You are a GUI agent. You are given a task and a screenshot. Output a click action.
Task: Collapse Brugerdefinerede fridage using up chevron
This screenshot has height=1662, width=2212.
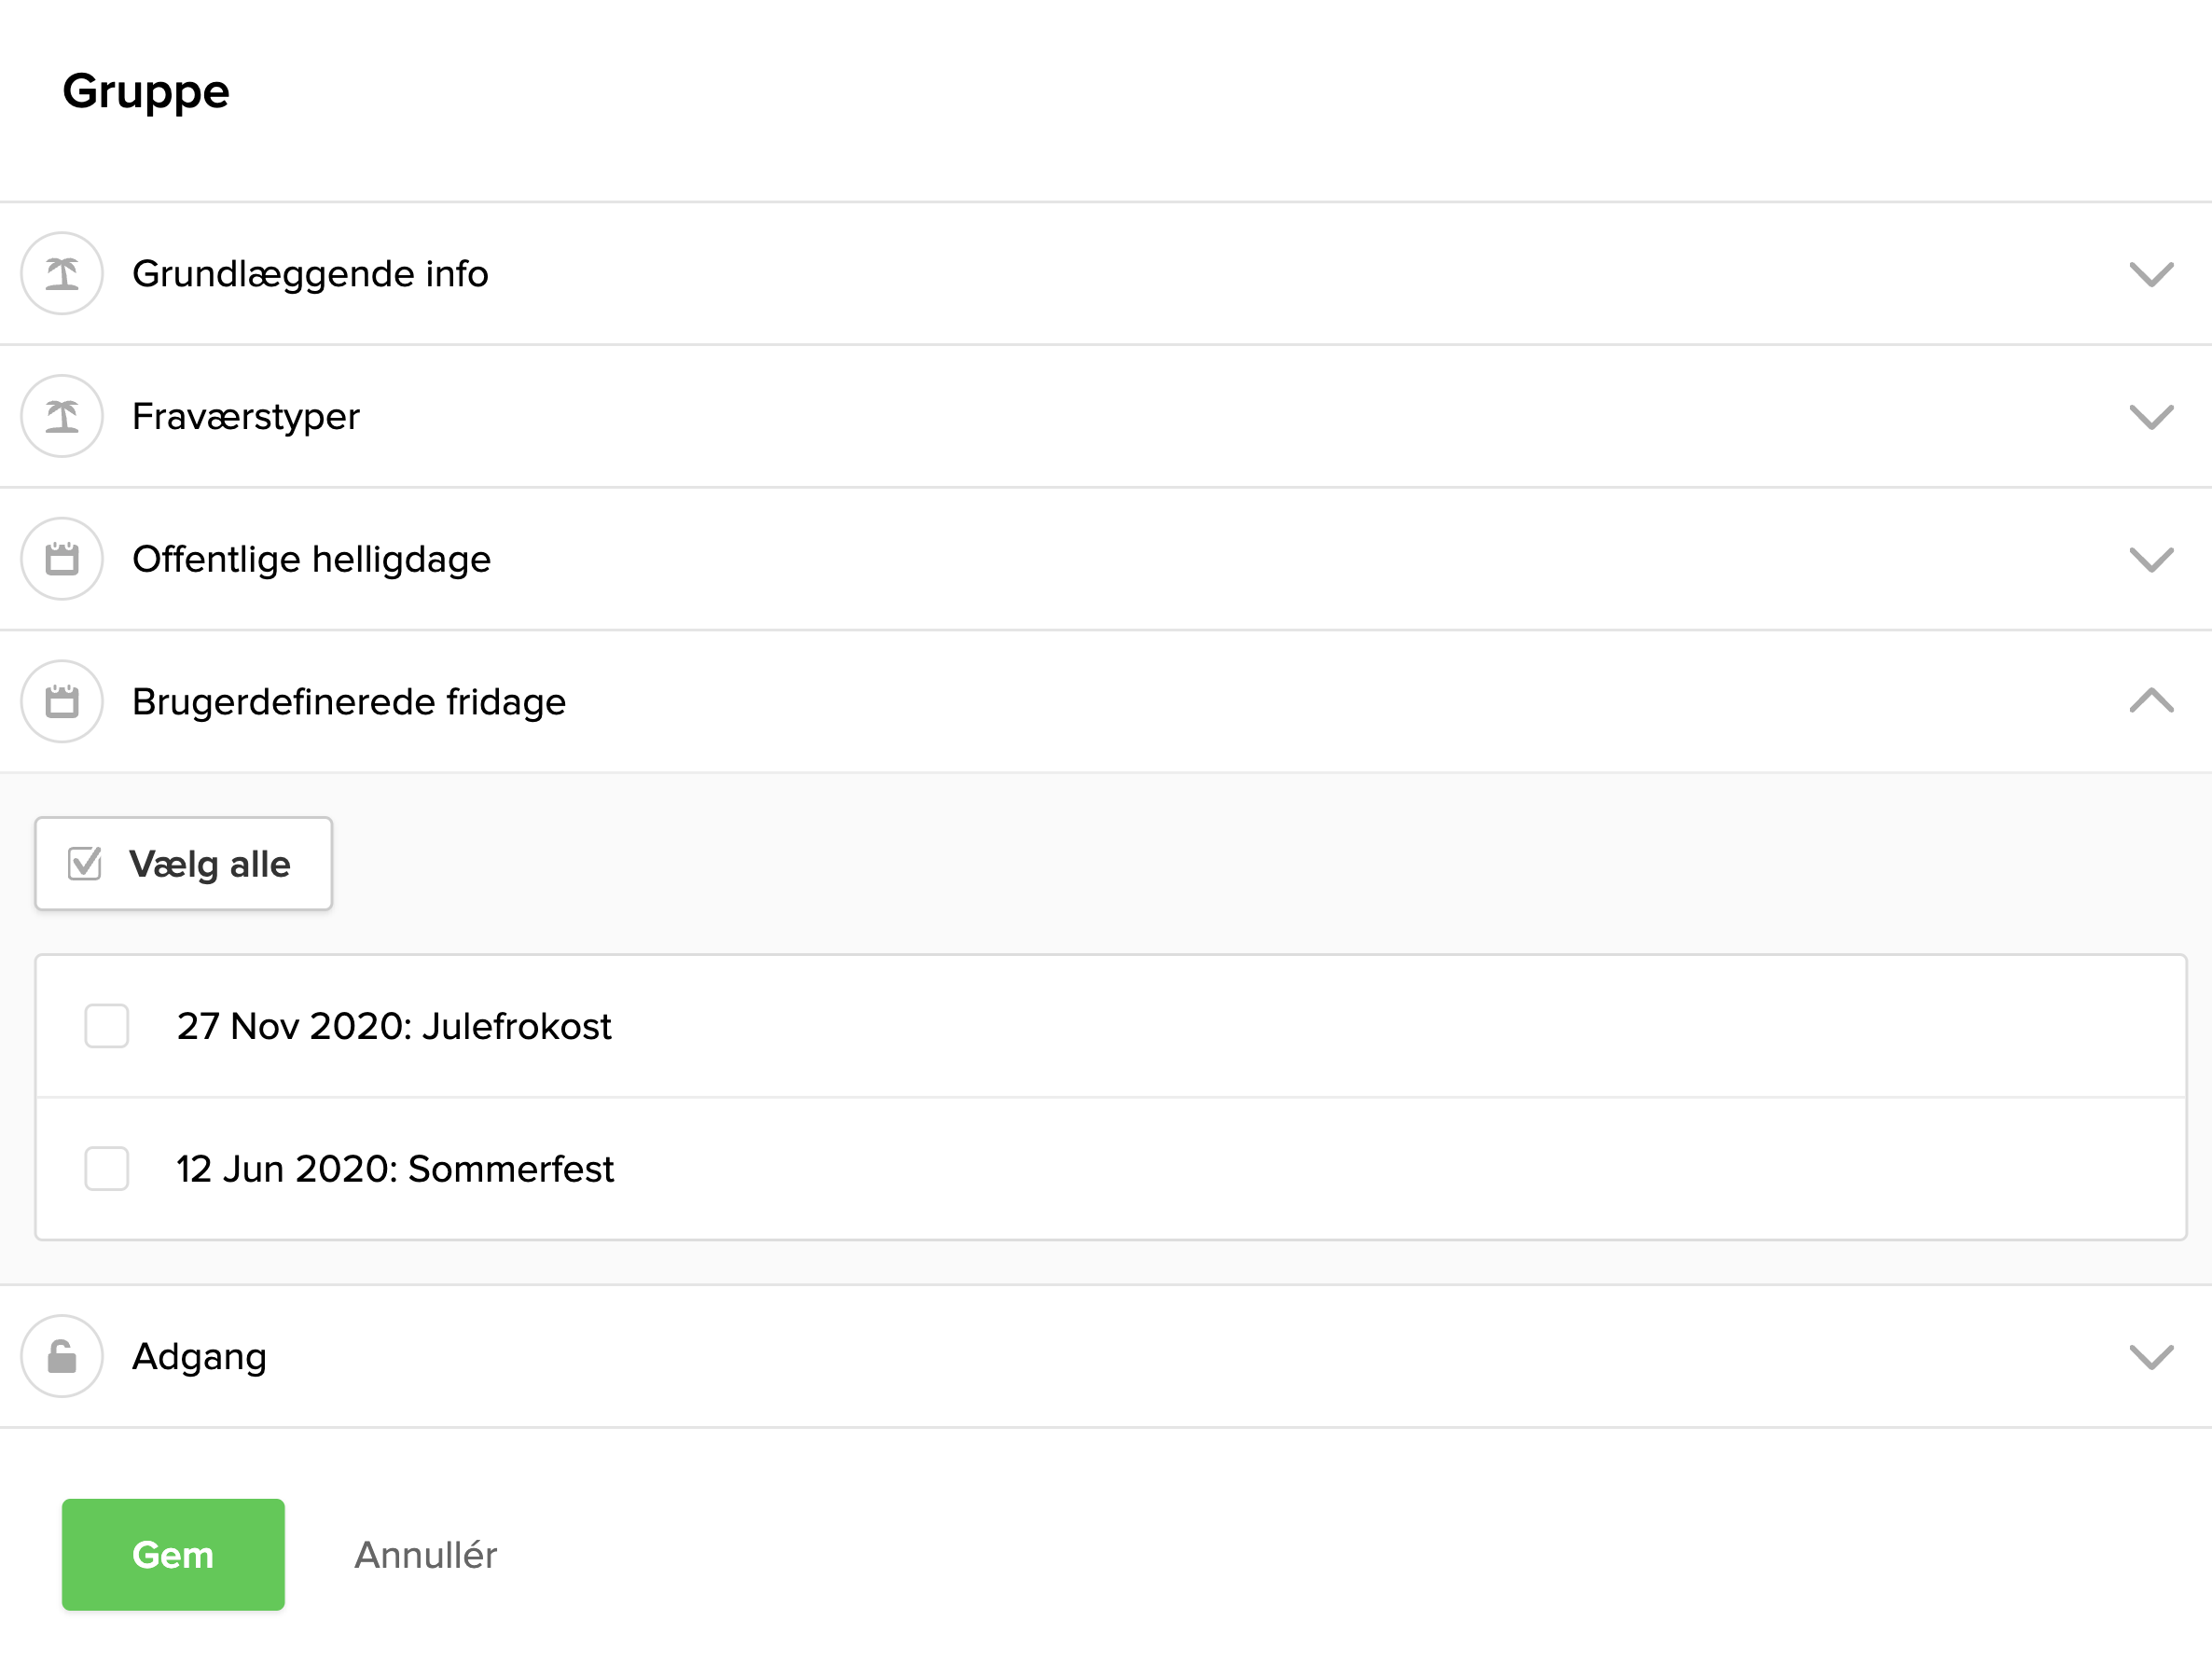click(x=2151, y=701)
